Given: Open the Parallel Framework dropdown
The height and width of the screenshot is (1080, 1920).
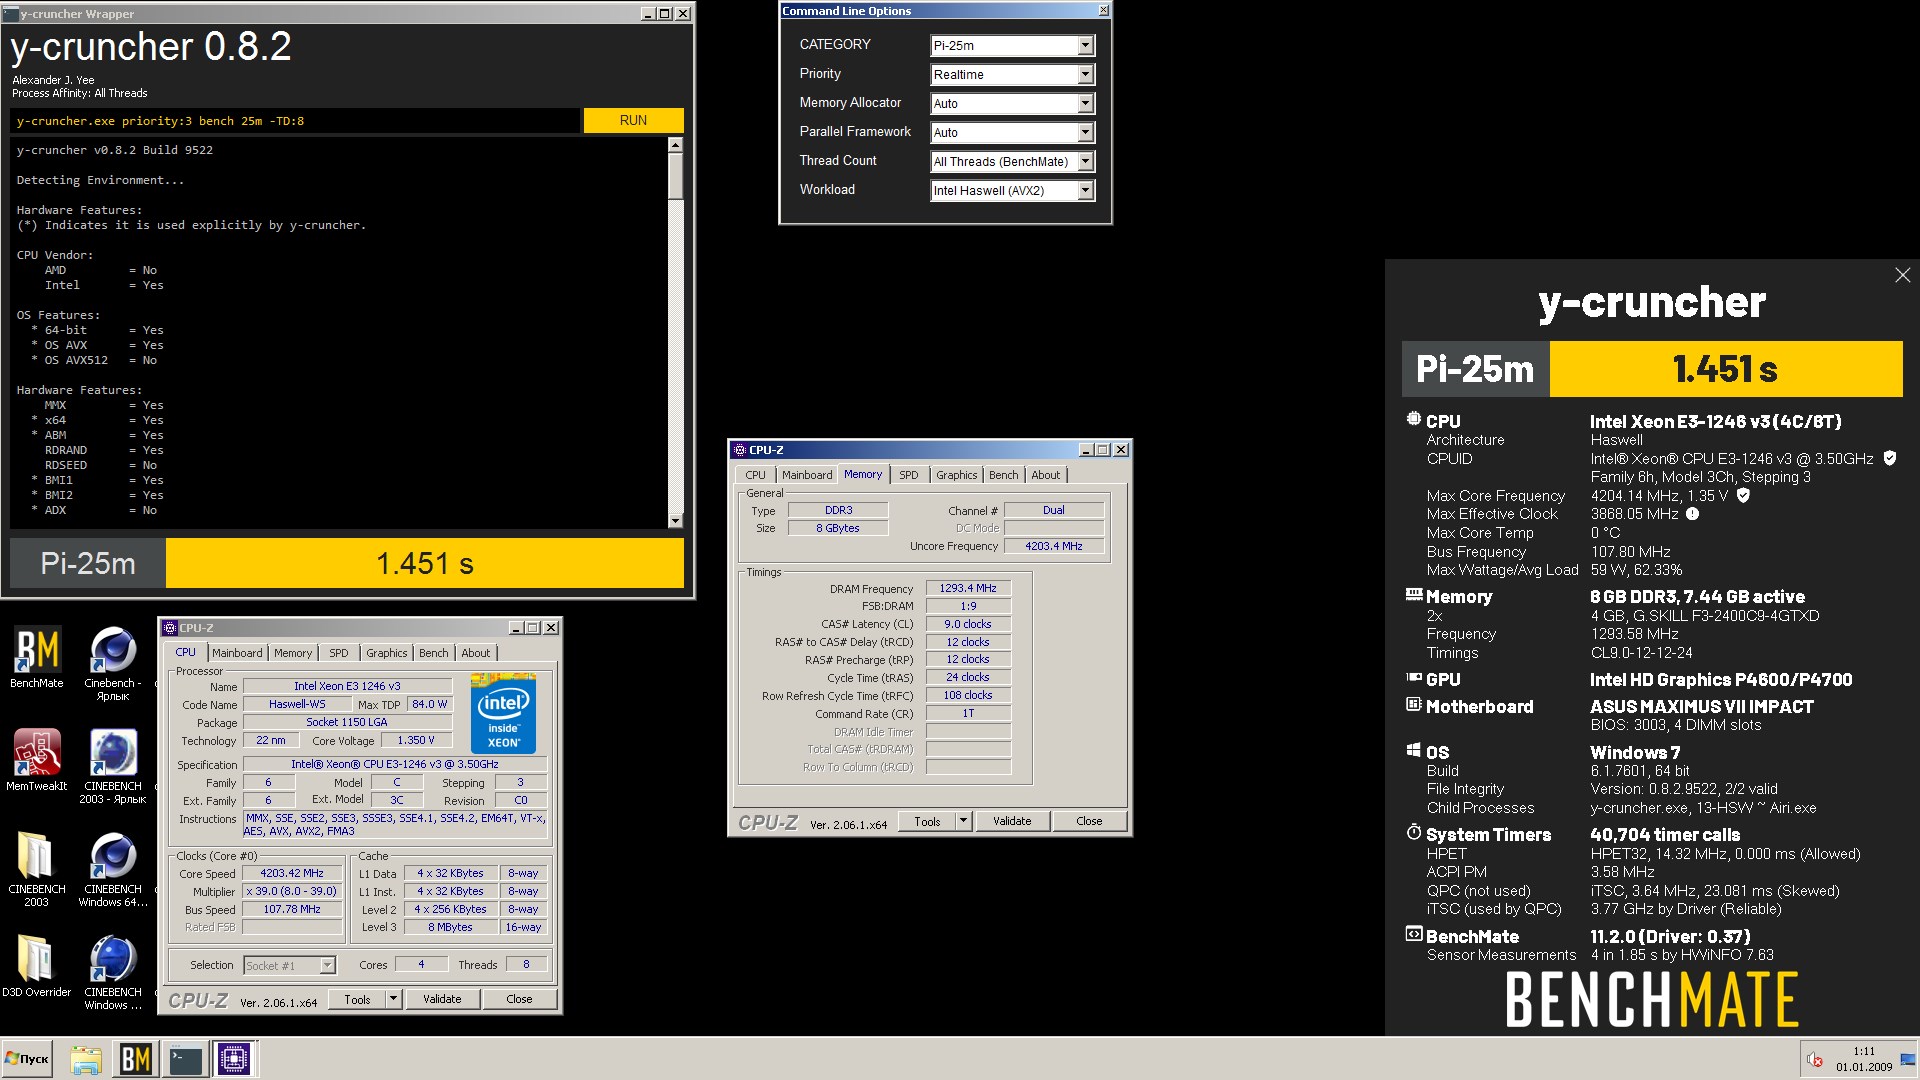Looking at the screenshot, I should (x=1085, y=133).
